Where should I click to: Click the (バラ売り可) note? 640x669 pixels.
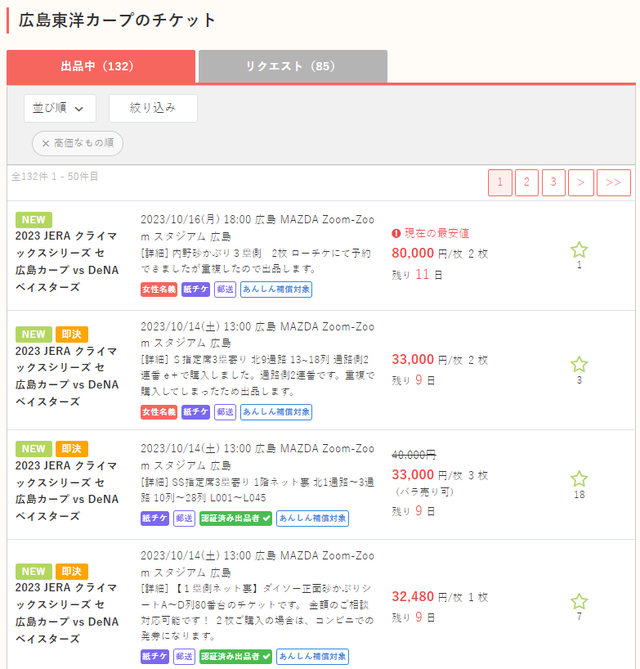point(424,492)
